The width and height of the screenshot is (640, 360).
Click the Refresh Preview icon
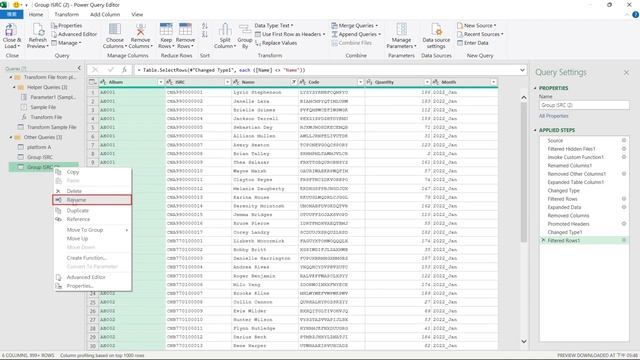38,31
